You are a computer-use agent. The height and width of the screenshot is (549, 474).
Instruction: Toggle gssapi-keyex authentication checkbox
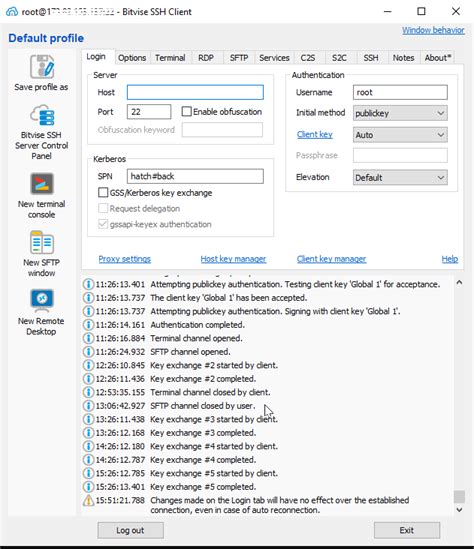103,224
